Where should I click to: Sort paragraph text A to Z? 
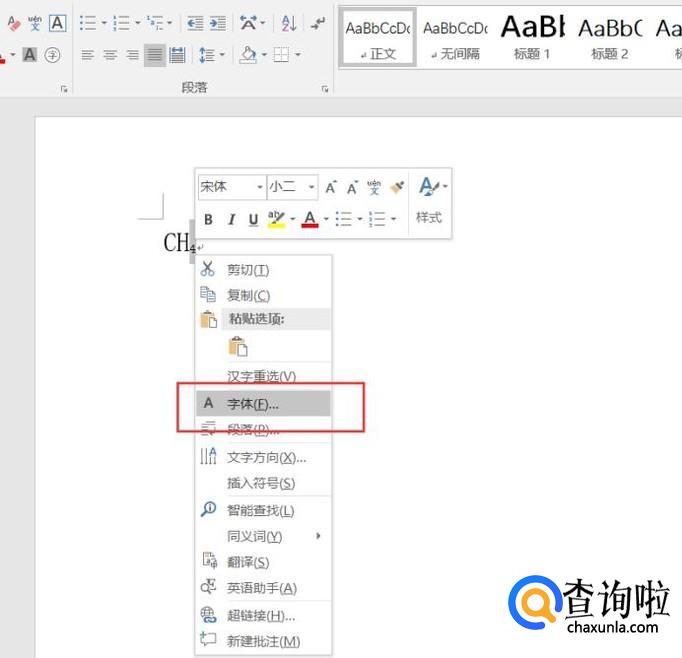[x=289, y=23]
